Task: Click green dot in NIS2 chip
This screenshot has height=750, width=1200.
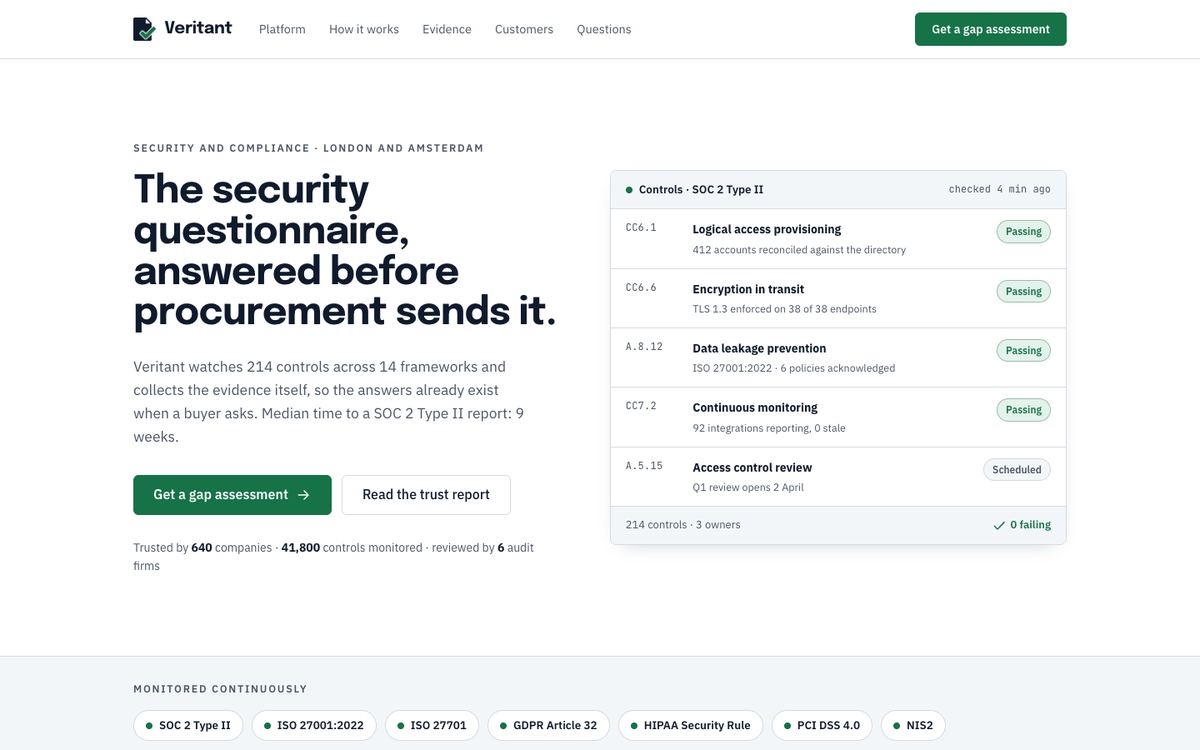Action: [897, 726]
